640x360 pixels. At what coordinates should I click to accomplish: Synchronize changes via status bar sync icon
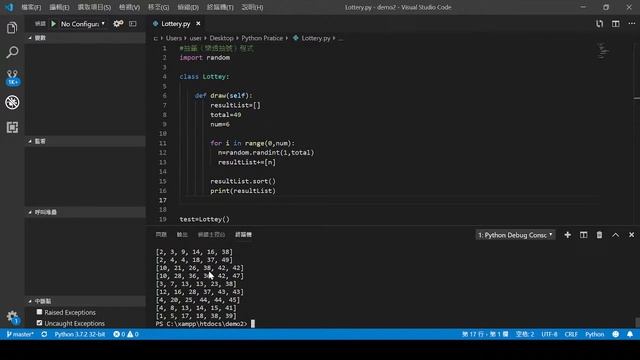pyautogui.click(x=44, y=334)
